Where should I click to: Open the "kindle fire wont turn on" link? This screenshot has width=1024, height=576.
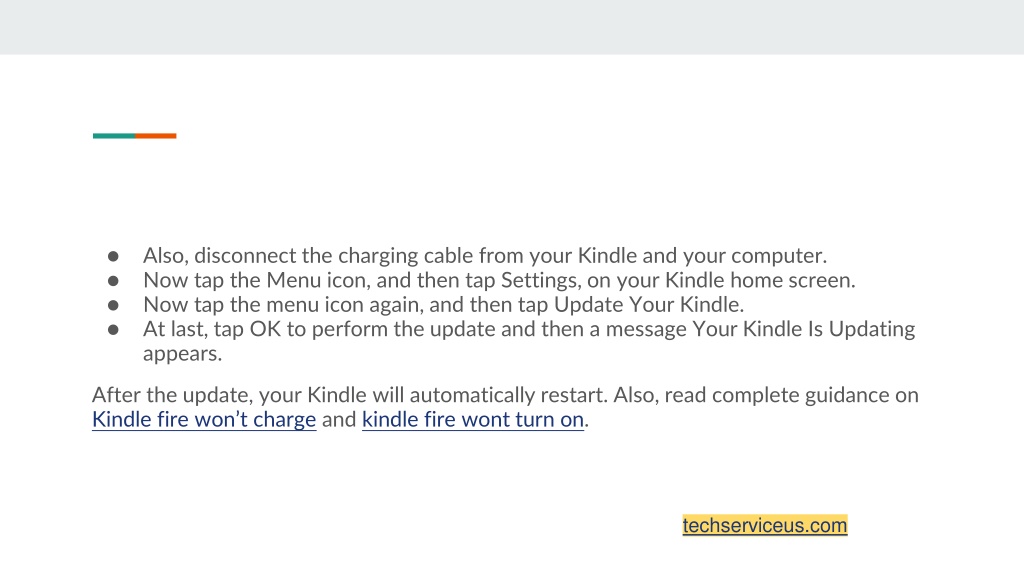coord(473,419)
